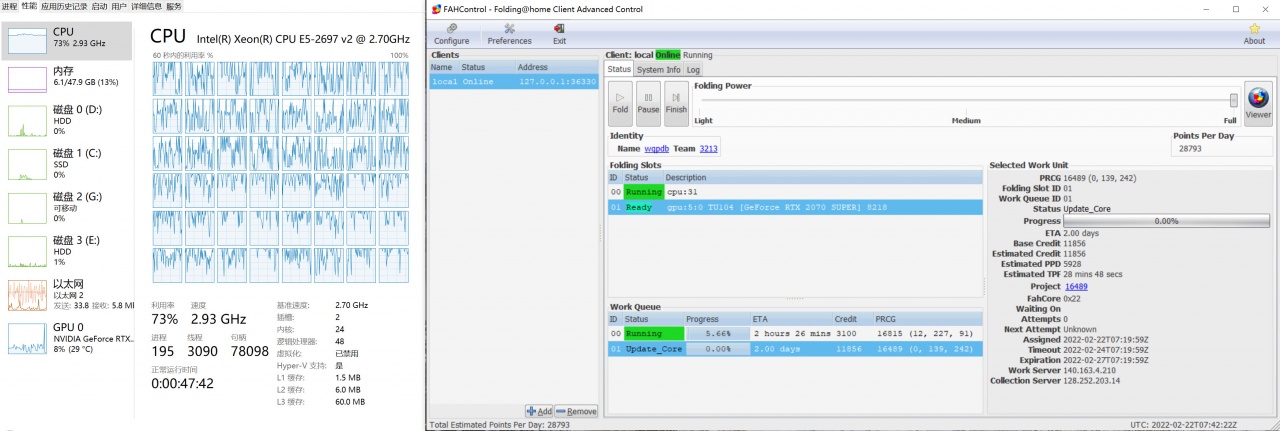Image resolution: width=1280 pixels, height=431 pixels.
Task: Click the Clients Address column header
Action: [557, 67]
